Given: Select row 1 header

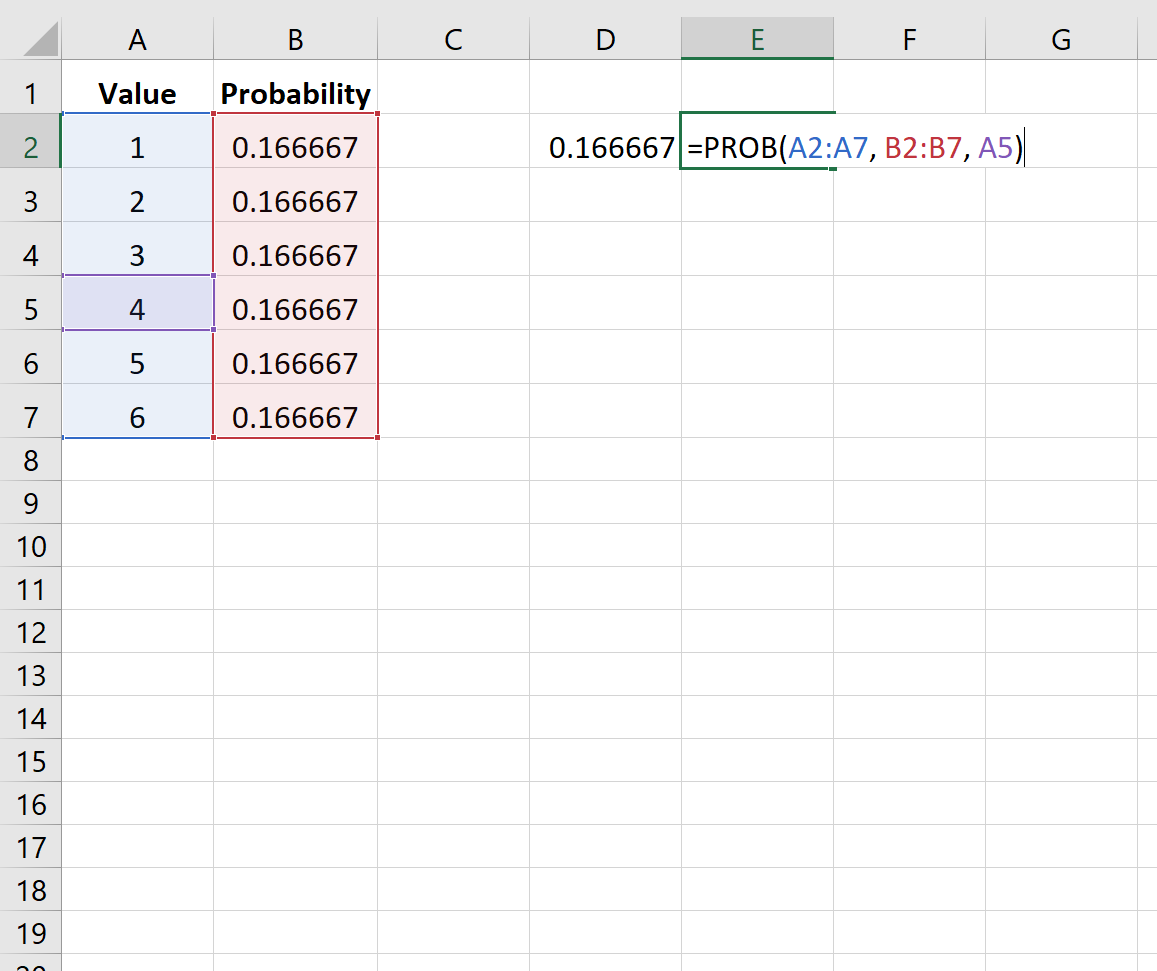Looking at the screenshot, I should [x=30, y=94].
